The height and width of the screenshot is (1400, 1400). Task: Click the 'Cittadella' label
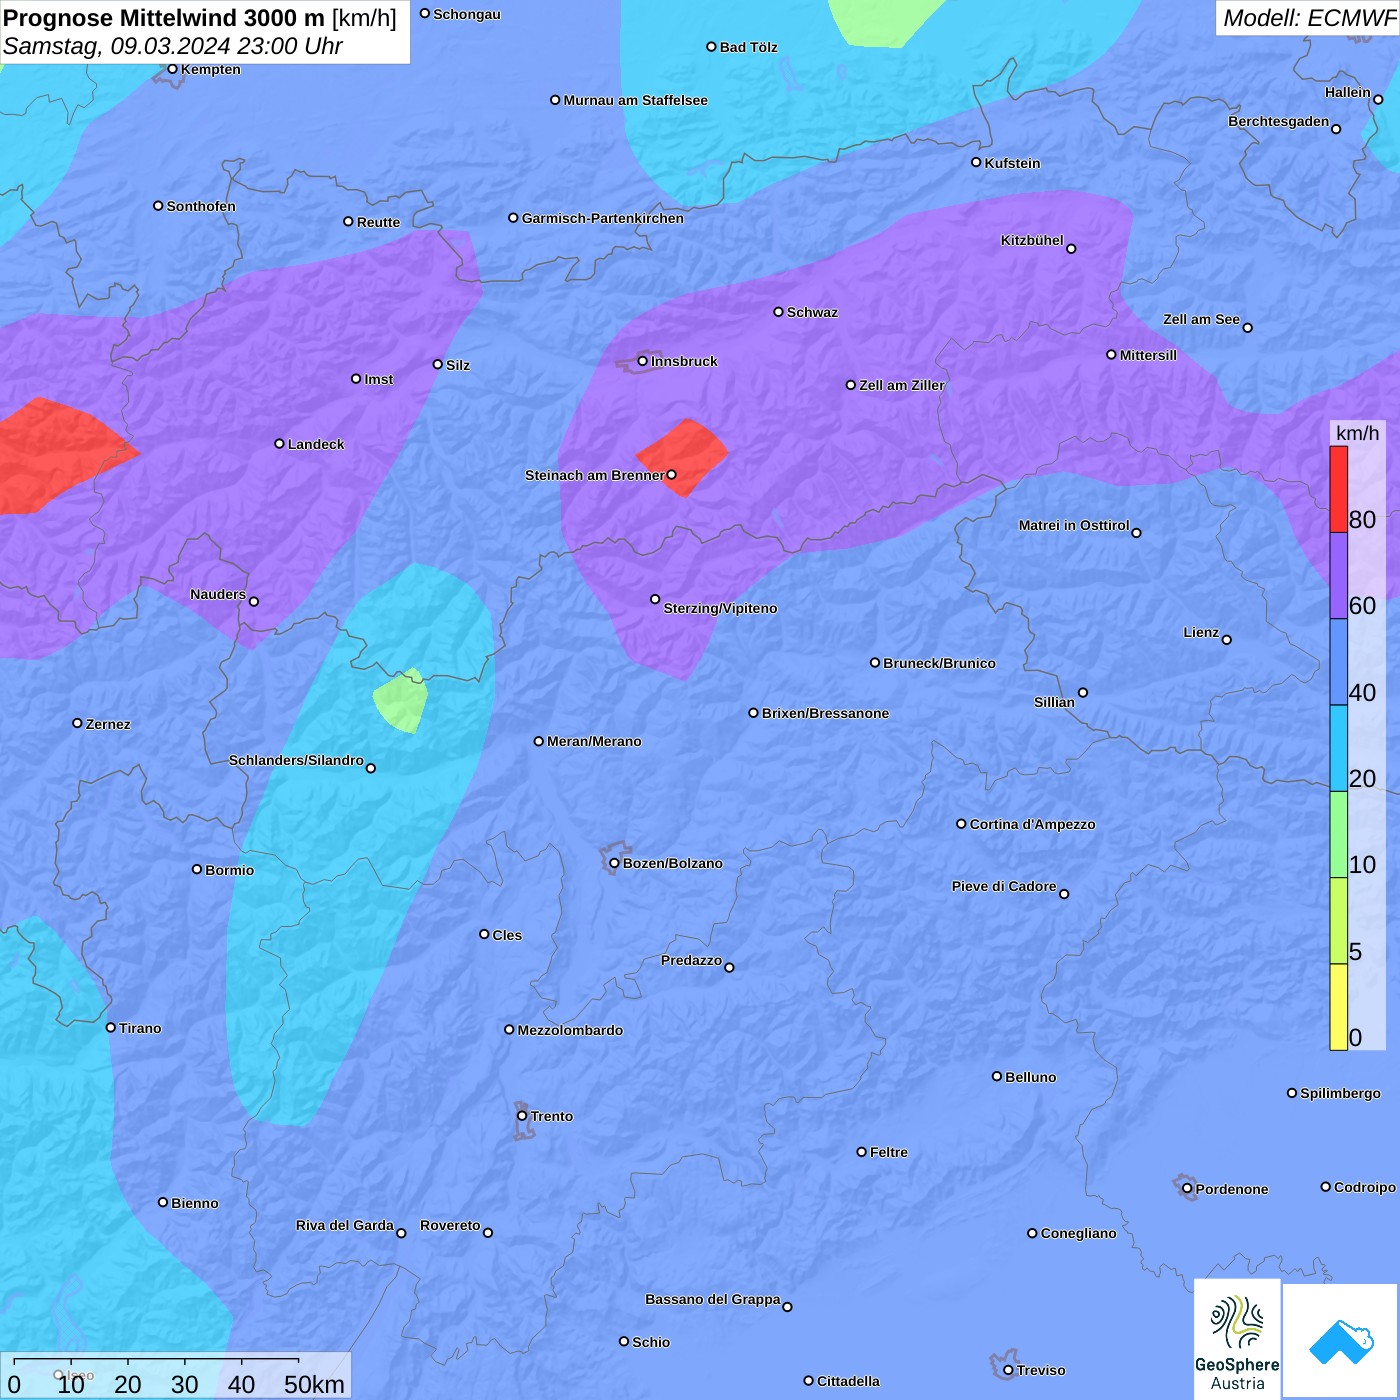coord(848,1381)
